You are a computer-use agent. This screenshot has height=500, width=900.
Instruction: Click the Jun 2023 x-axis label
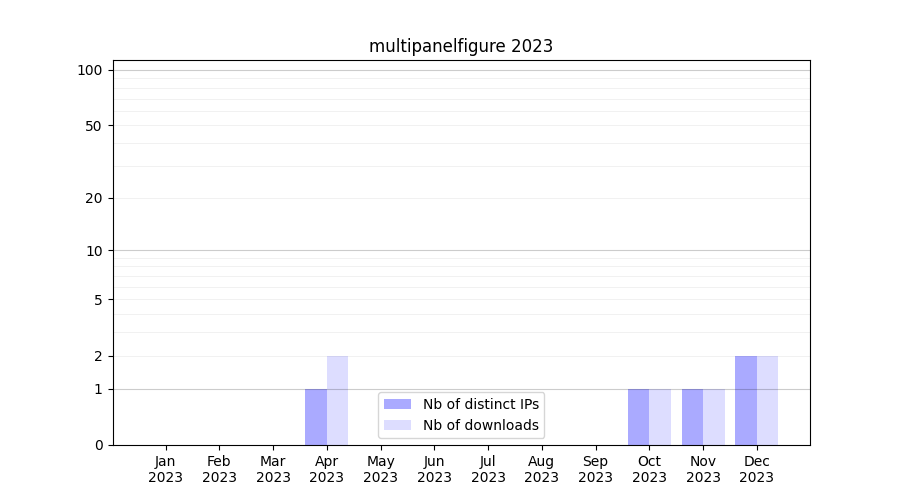coord(434,469)
